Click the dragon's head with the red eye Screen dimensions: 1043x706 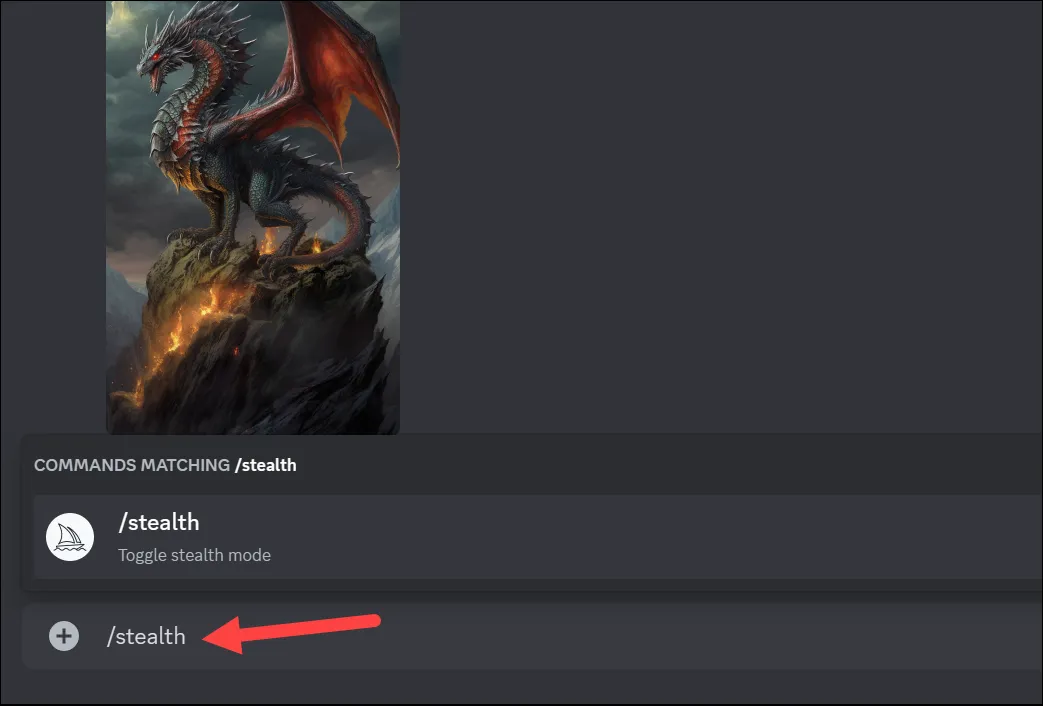(154, 63)
